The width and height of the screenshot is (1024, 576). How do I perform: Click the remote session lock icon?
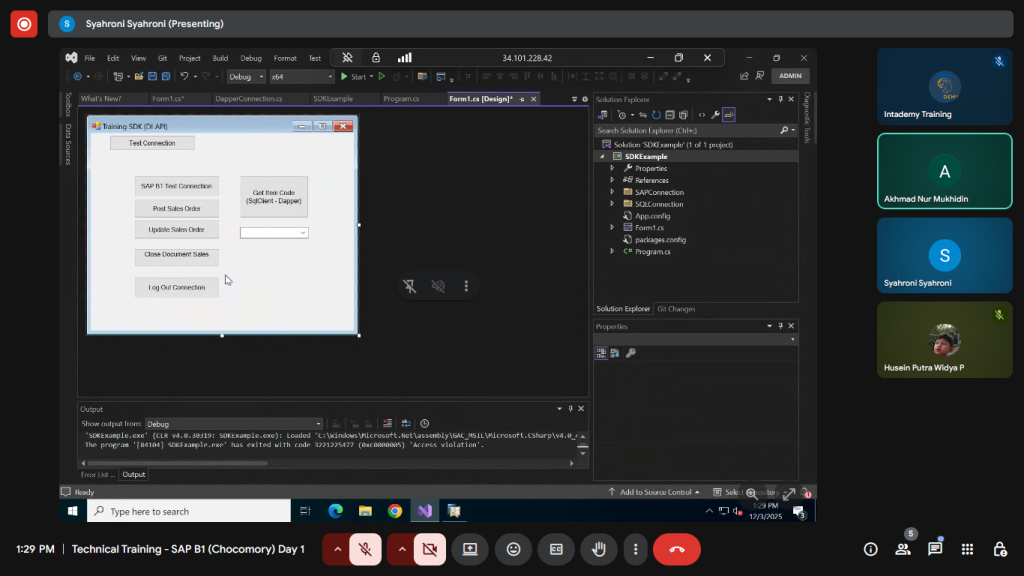(x=376, y=57)
